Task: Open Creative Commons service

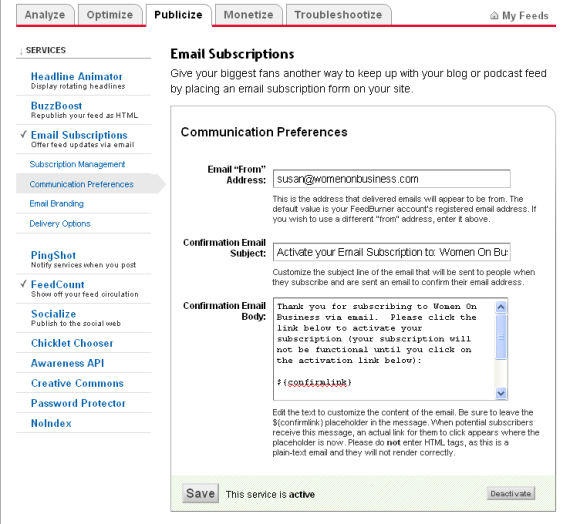Action: (77, 383)
